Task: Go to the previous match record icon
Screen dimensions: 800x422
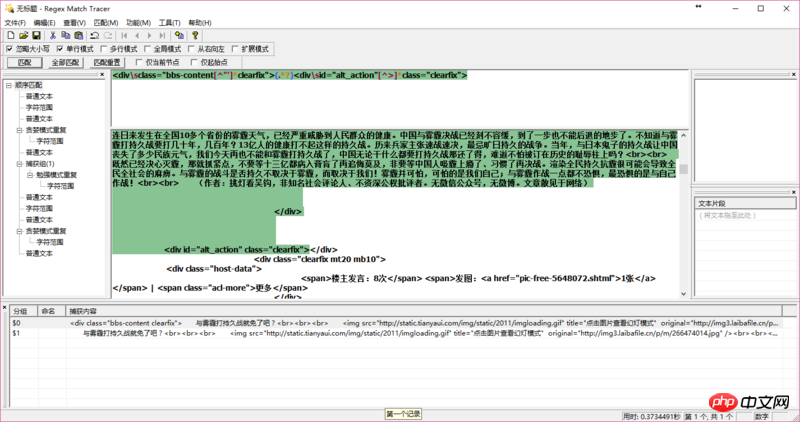Action: pos(137,35)
